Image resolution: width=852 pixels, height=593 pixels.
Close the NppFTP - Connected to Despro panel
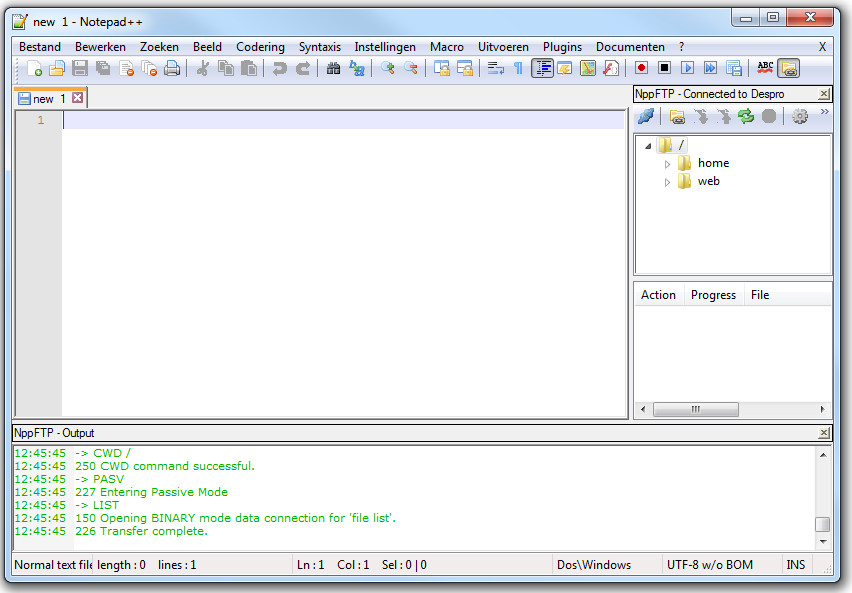[824, 94]
